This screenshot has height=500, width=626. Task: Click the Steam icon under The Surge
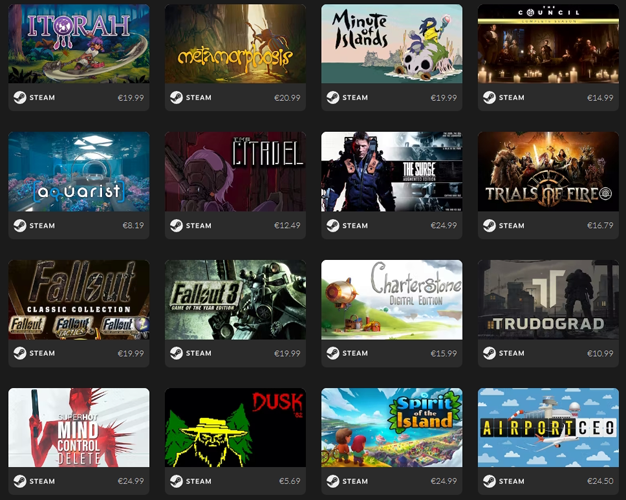(333, 226)
